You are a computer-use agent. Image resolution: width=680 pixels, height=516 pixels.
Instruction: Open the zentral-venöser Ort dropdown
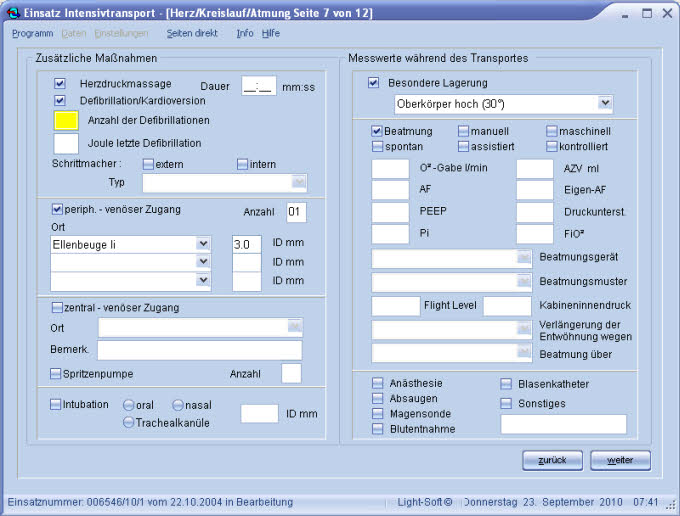295,326
